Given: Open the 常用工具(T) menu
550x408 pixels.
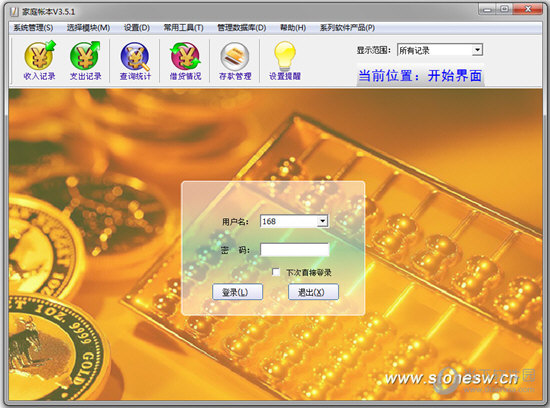Looking at the screenshot, I should click(x=183, y=28).
